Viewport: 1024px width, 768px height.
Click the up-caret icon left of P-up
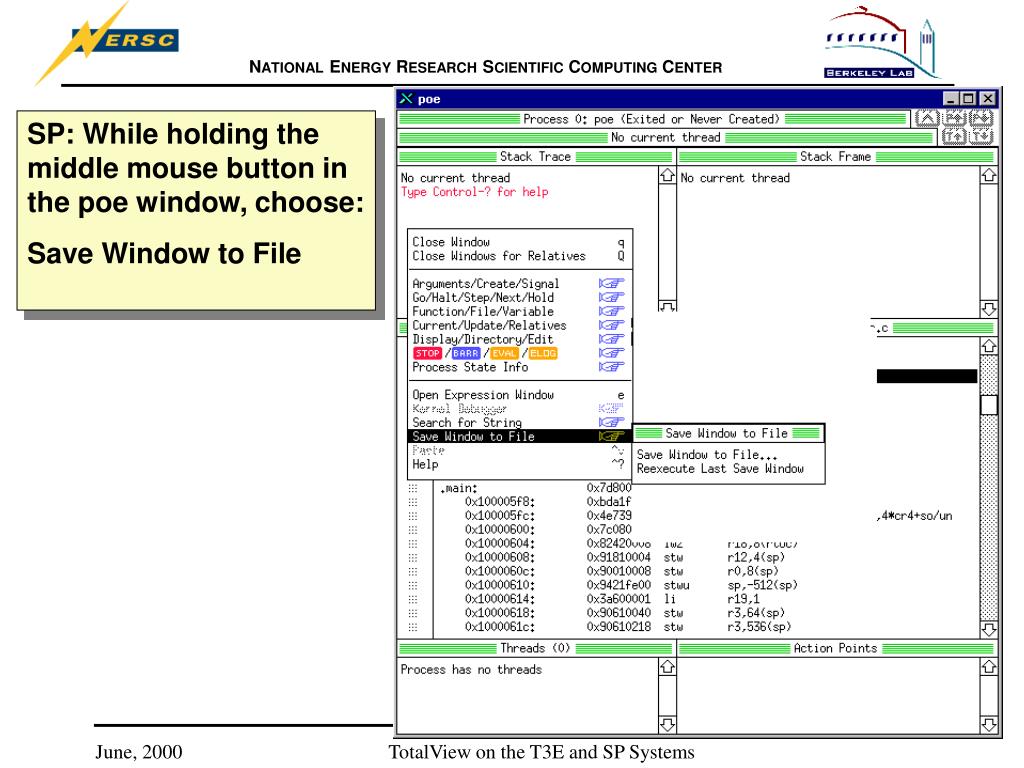(x=927, y=118)
